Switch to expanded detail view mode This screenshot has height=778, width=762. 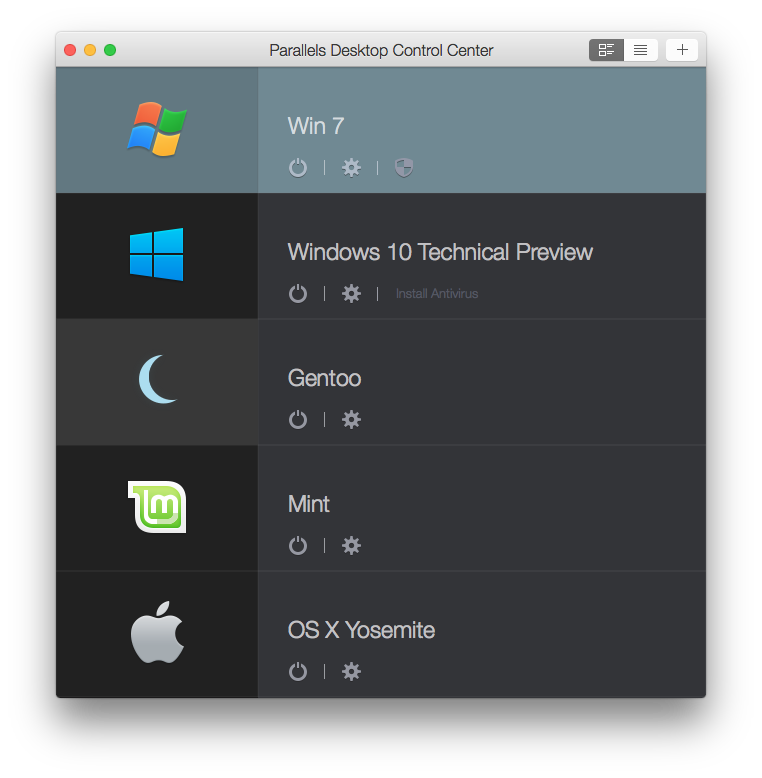click(x=606, y=50)
